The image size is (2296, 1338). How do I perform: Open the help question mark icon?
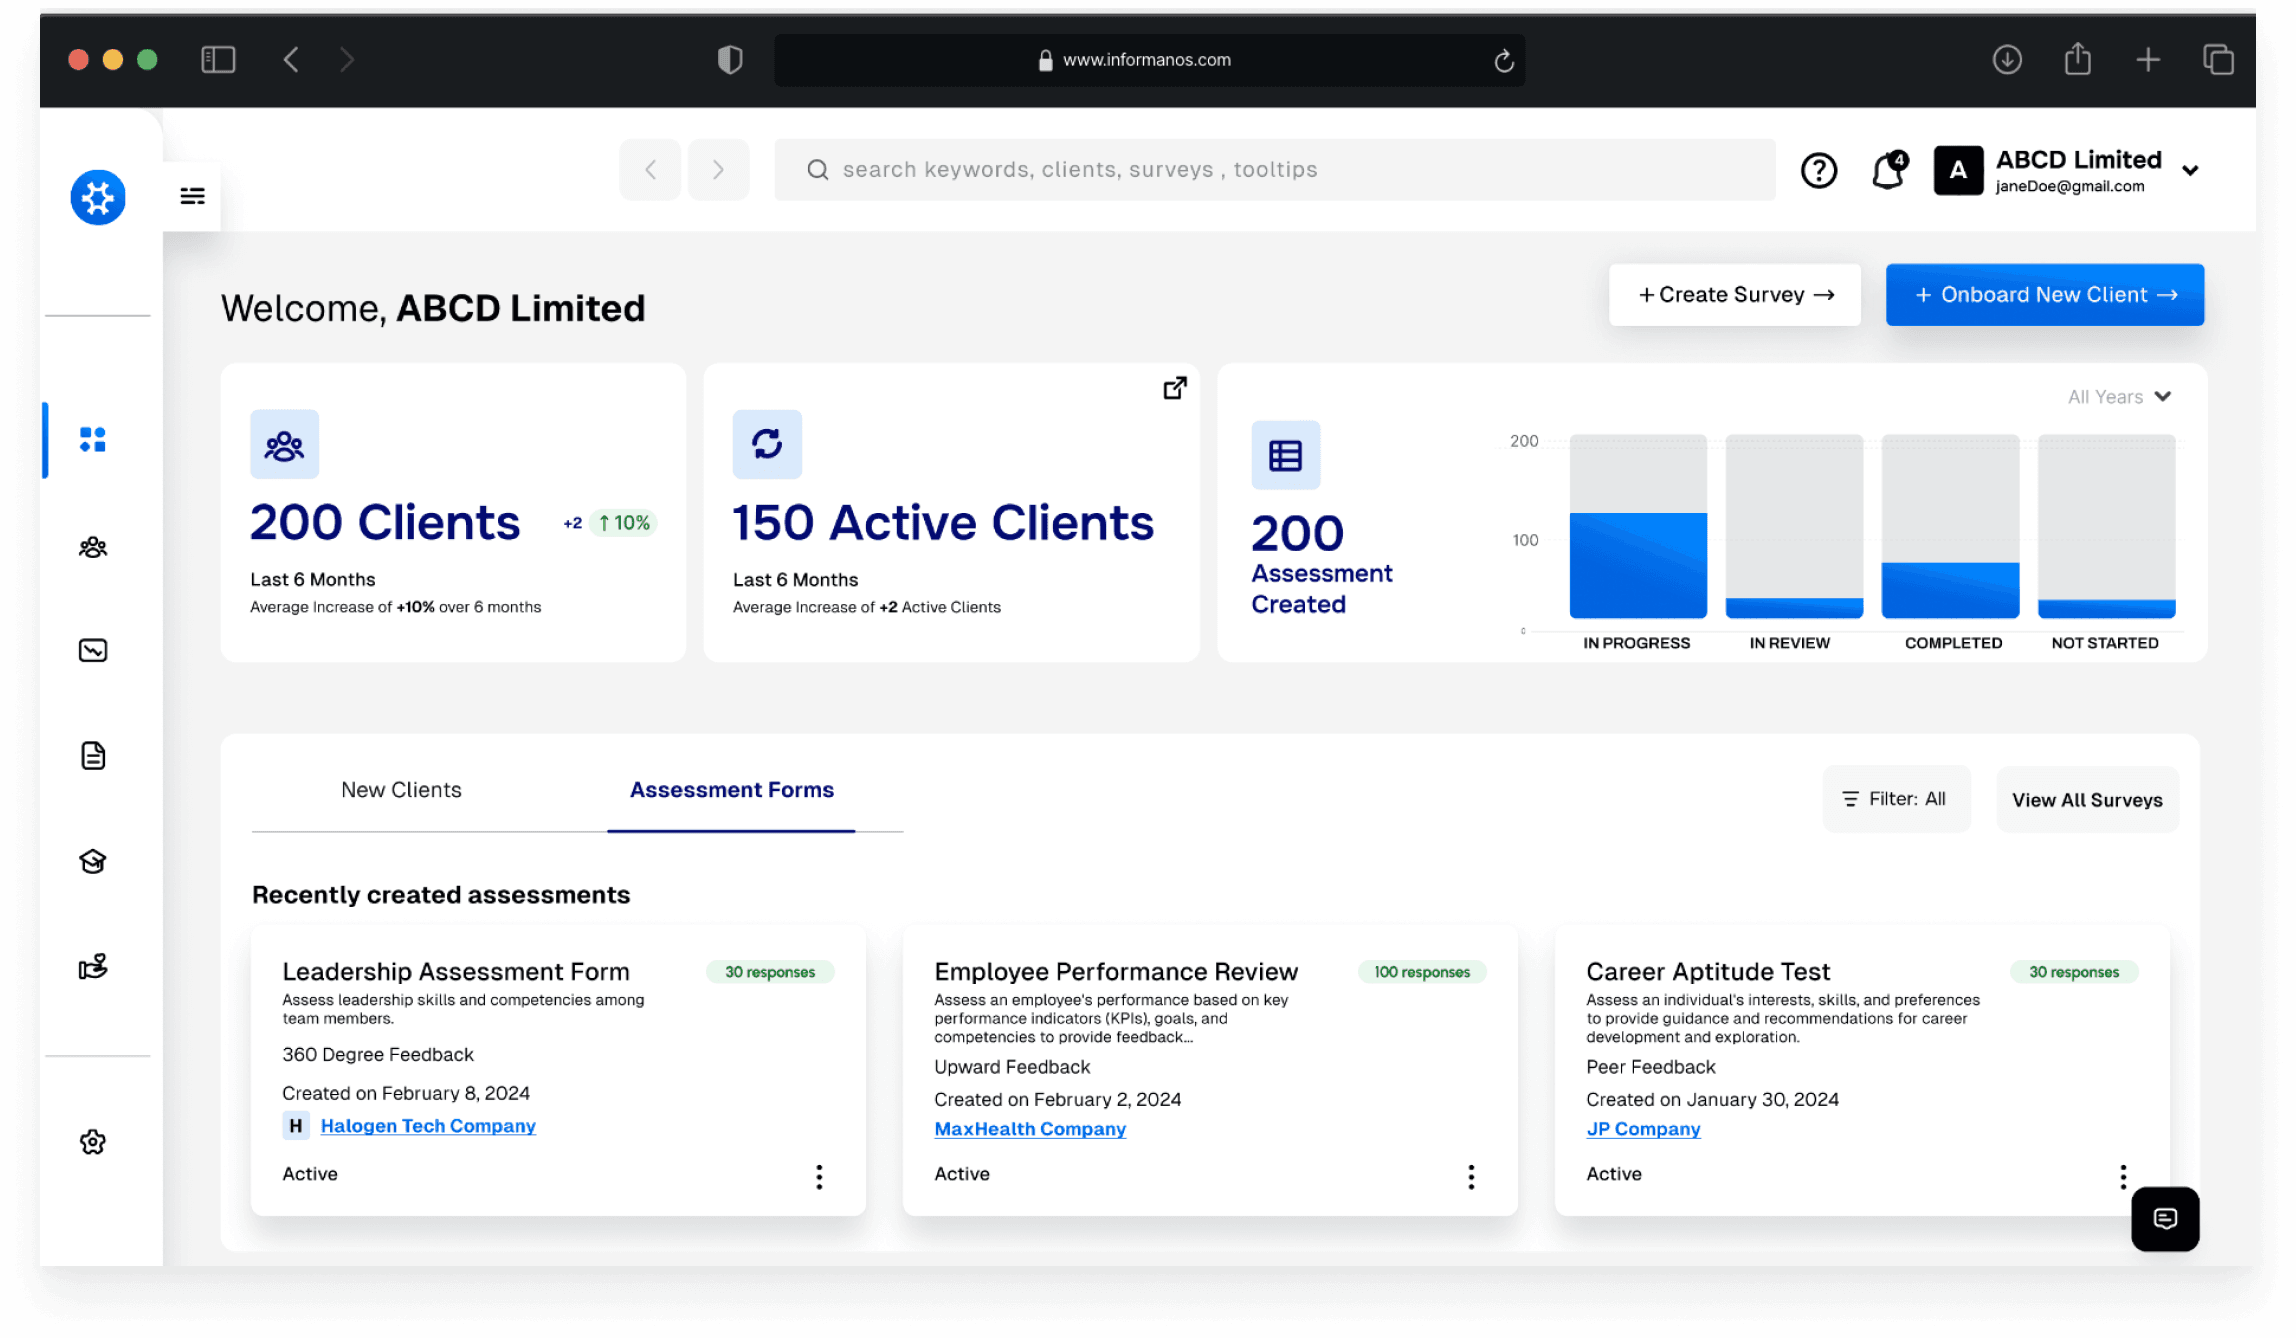(1818, 170)
